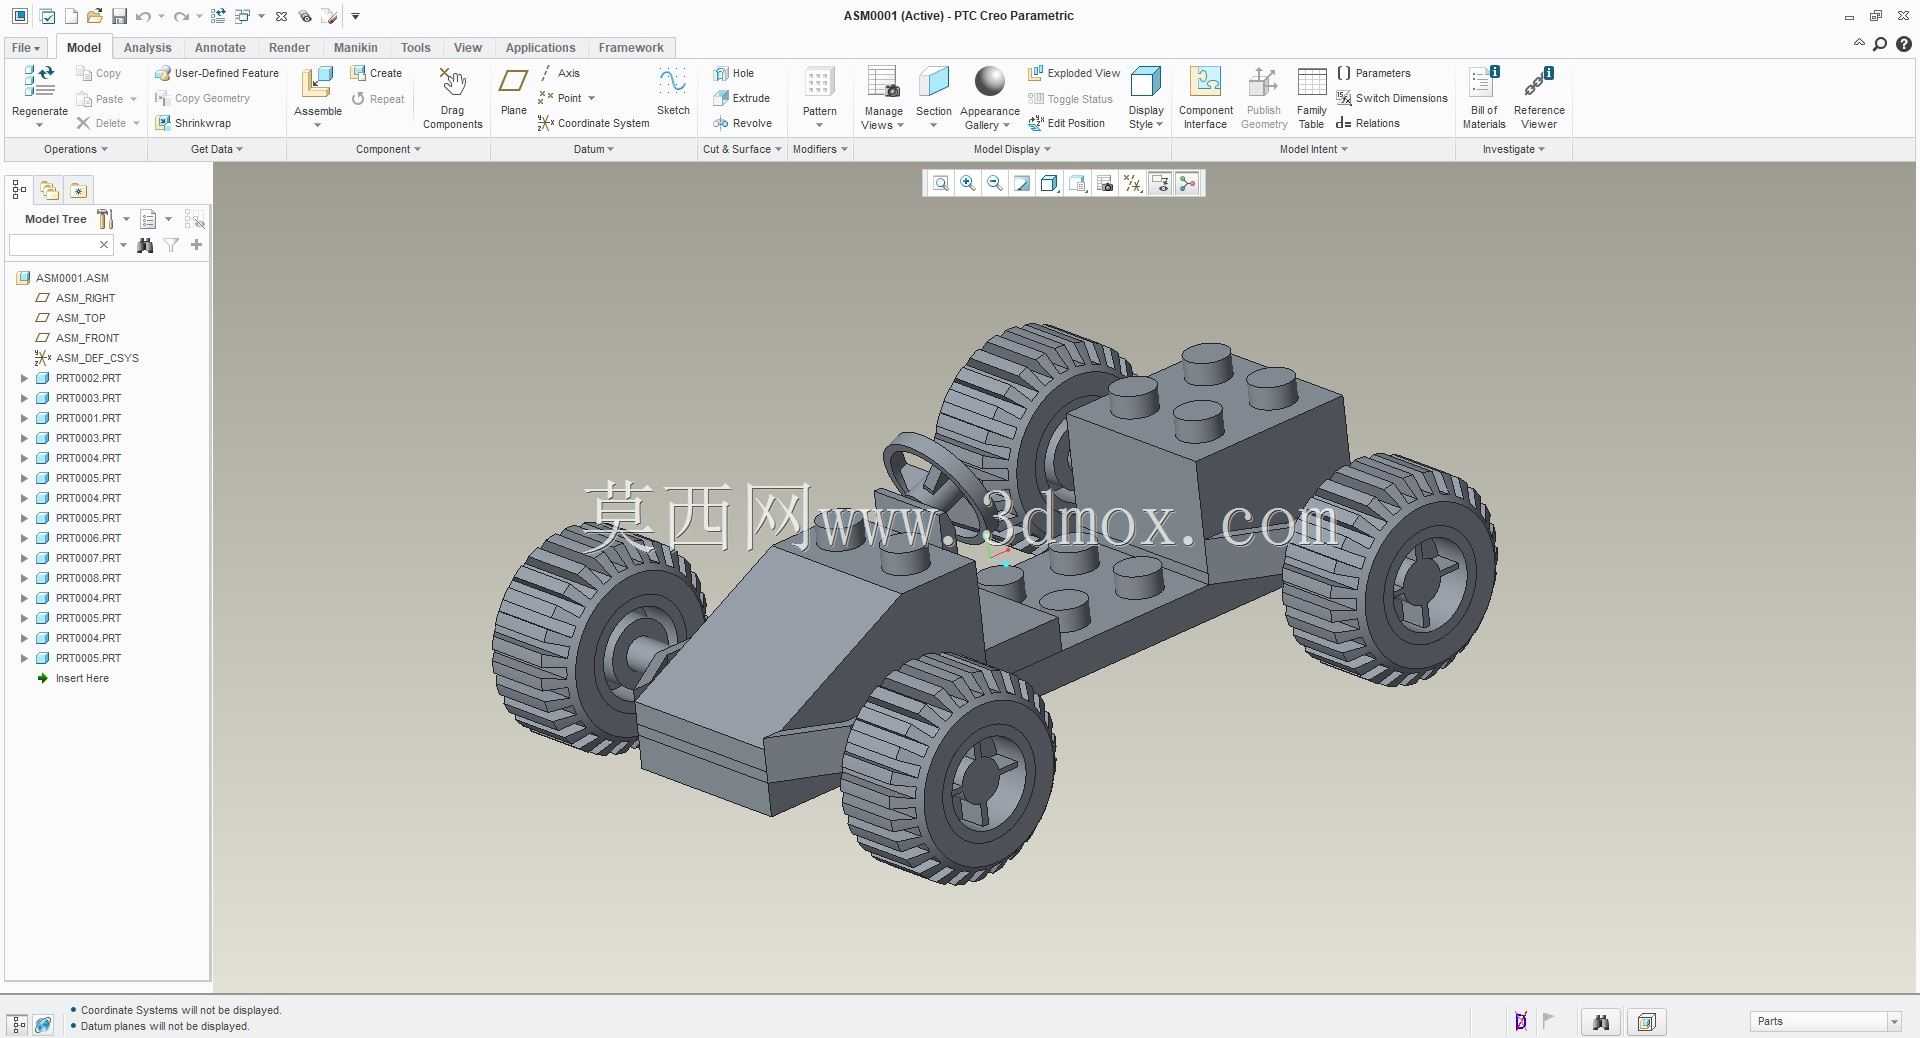Viewport: 1920px width, 1038px height.
Task: Switch to the Analysis tab
Action: pos(147,48)
